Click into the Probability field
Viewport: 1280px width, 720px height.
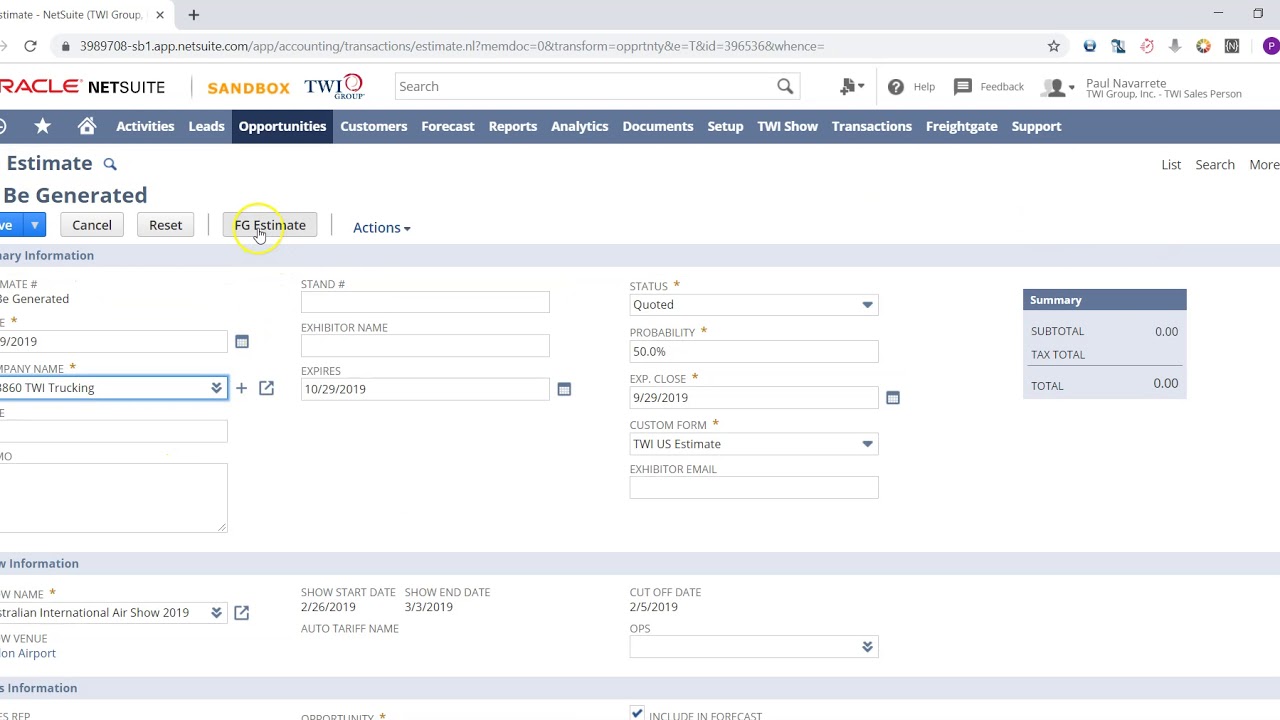pos(754,352)
